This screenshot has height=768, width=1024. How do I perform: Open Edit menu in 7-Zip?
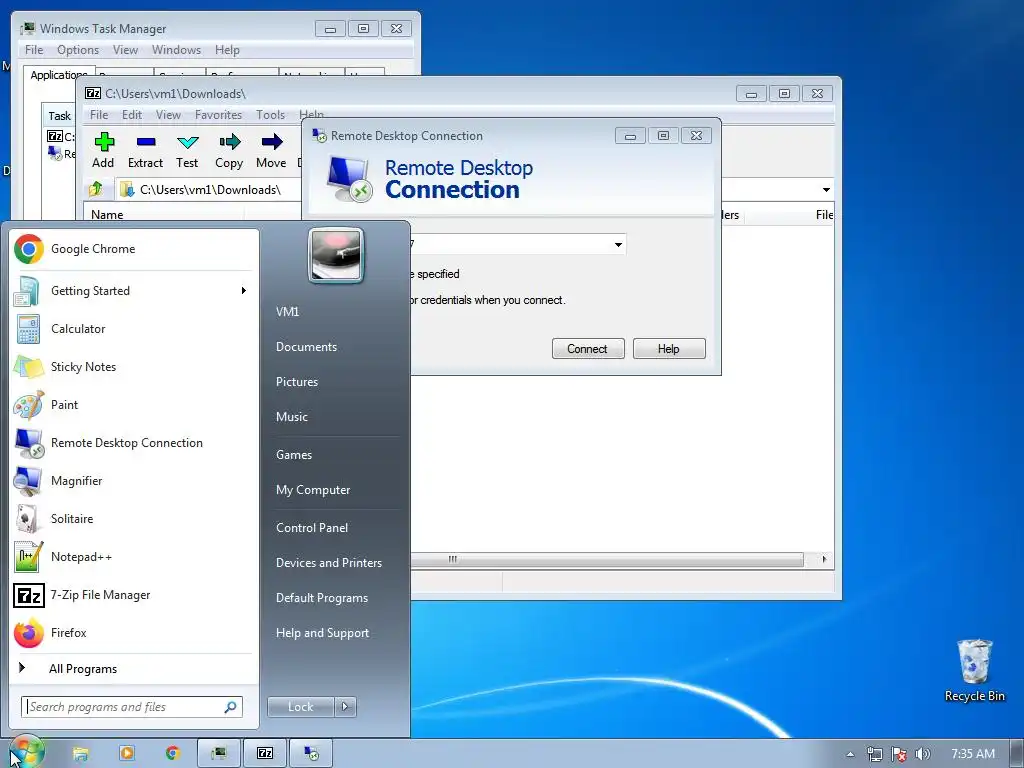[132, 115]
